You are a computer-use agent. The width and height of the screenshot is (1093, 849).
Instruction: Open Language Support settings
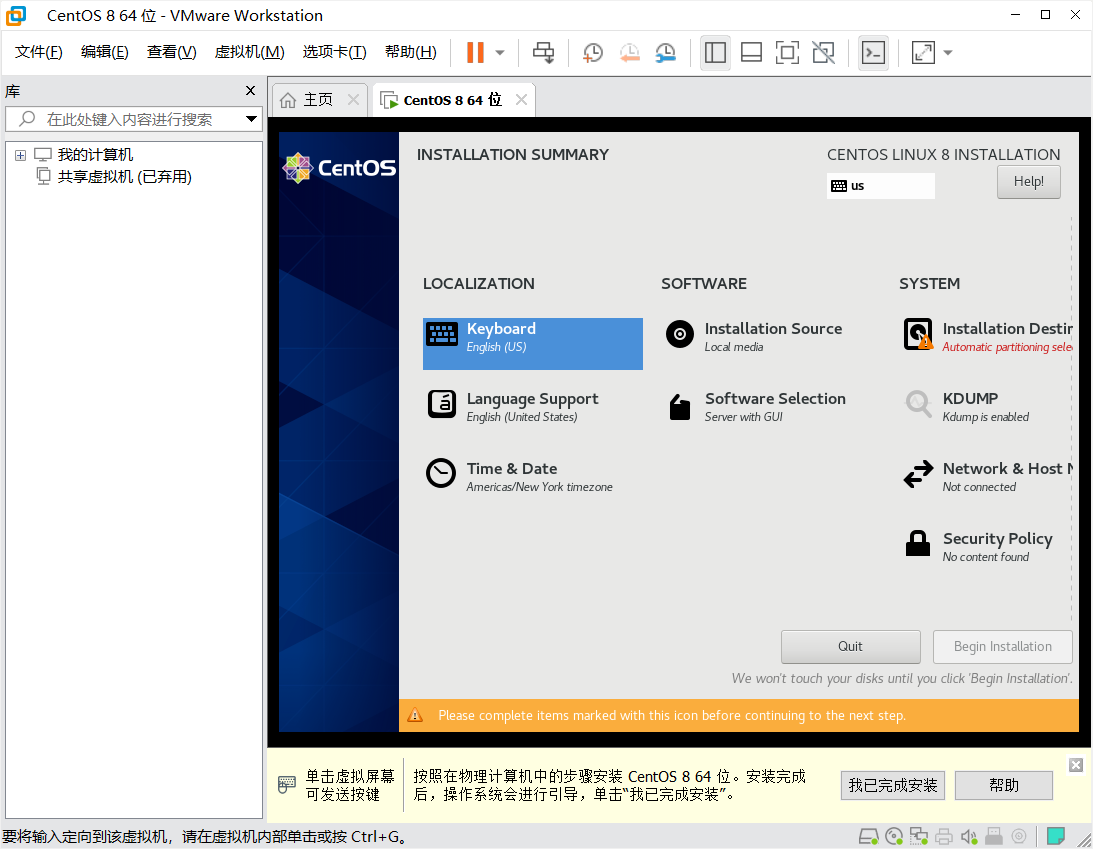pyautogui.click(x=533, y=406)
